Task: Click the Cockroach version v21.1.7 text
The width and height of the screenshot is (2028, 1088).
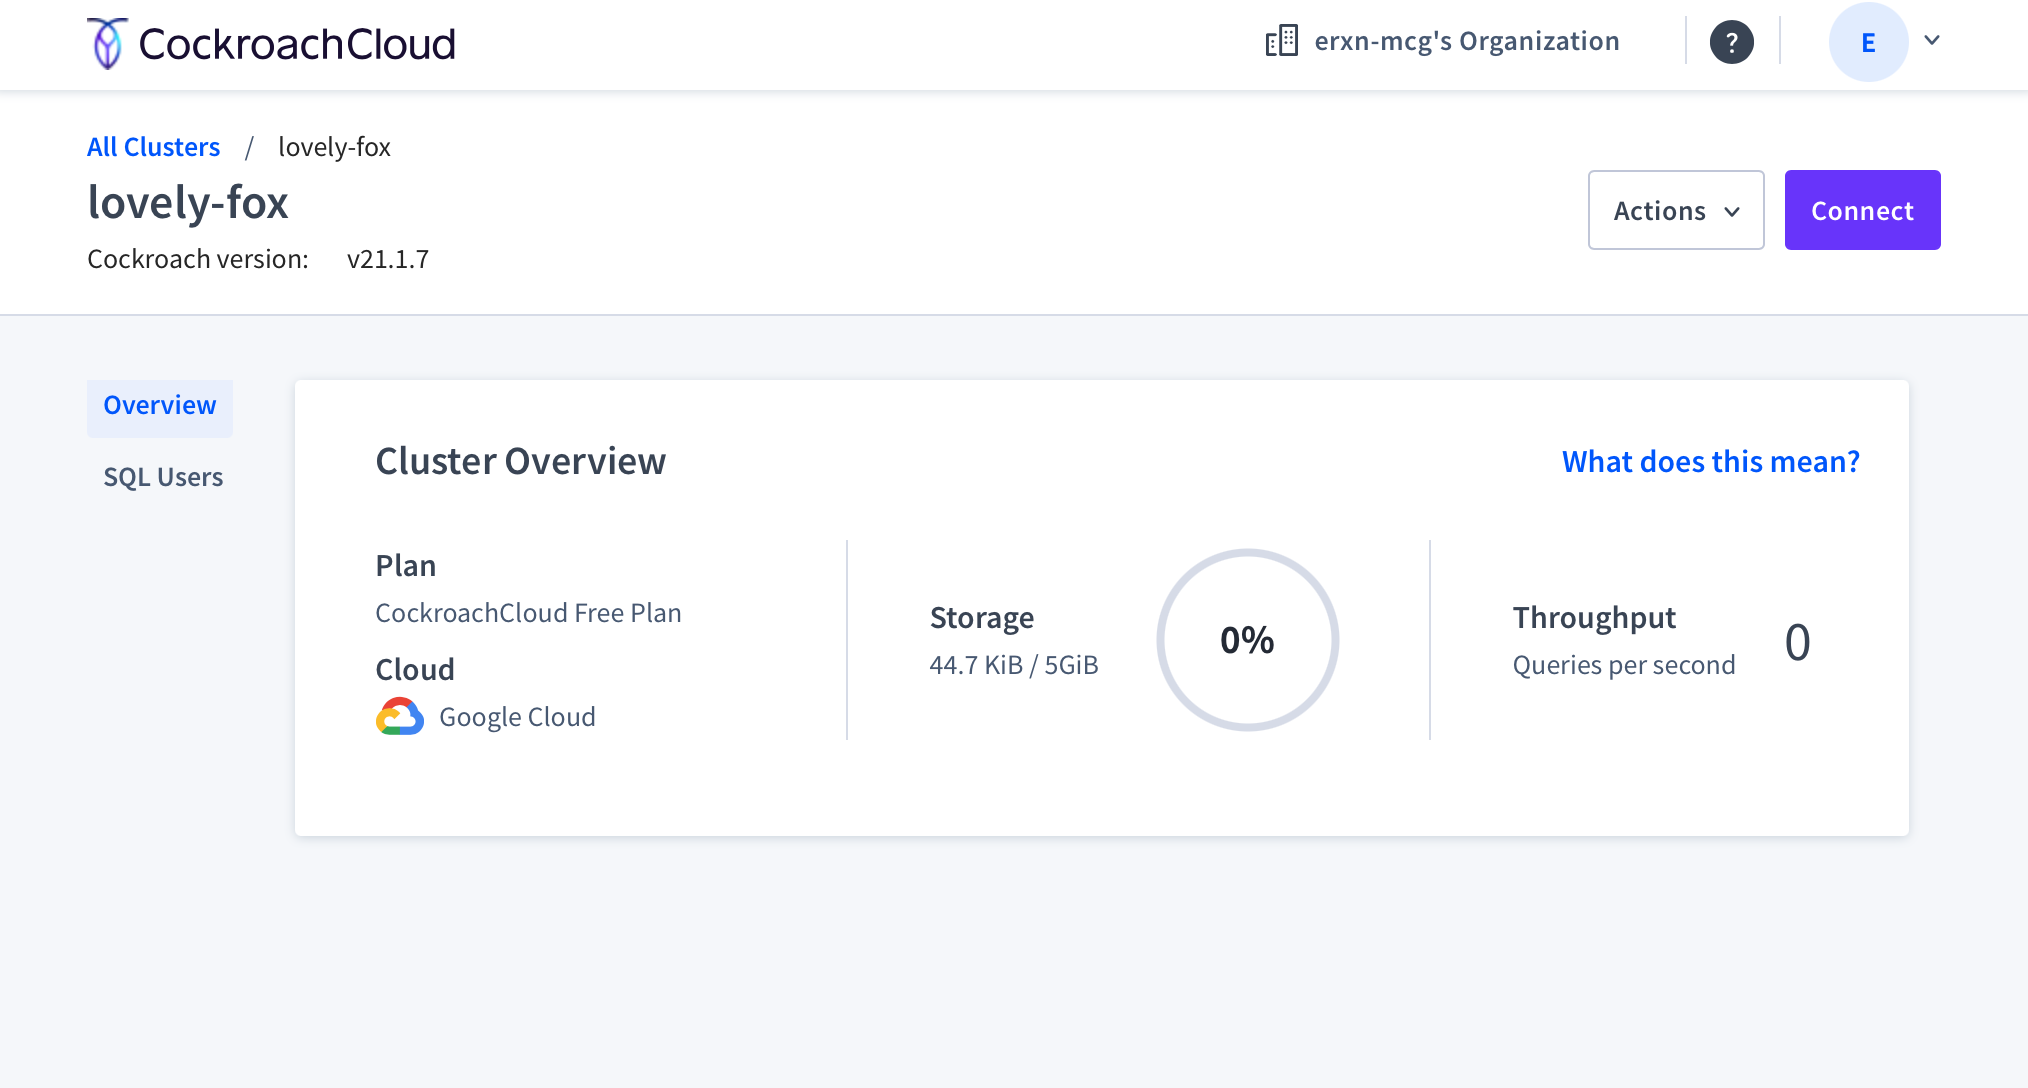Action: point(387,259)
